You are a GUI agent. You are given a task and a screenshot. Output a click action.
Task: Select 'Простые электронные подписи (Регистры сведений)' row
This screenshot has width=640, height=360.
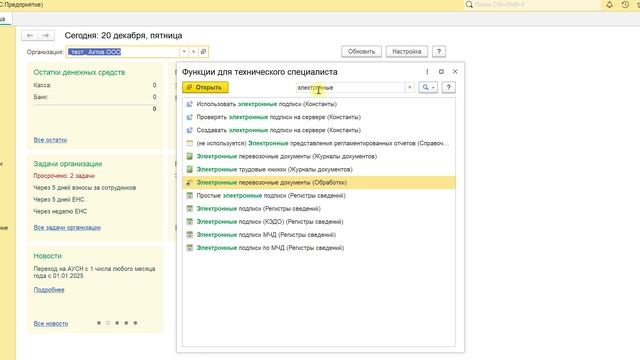tap(319, 196)
